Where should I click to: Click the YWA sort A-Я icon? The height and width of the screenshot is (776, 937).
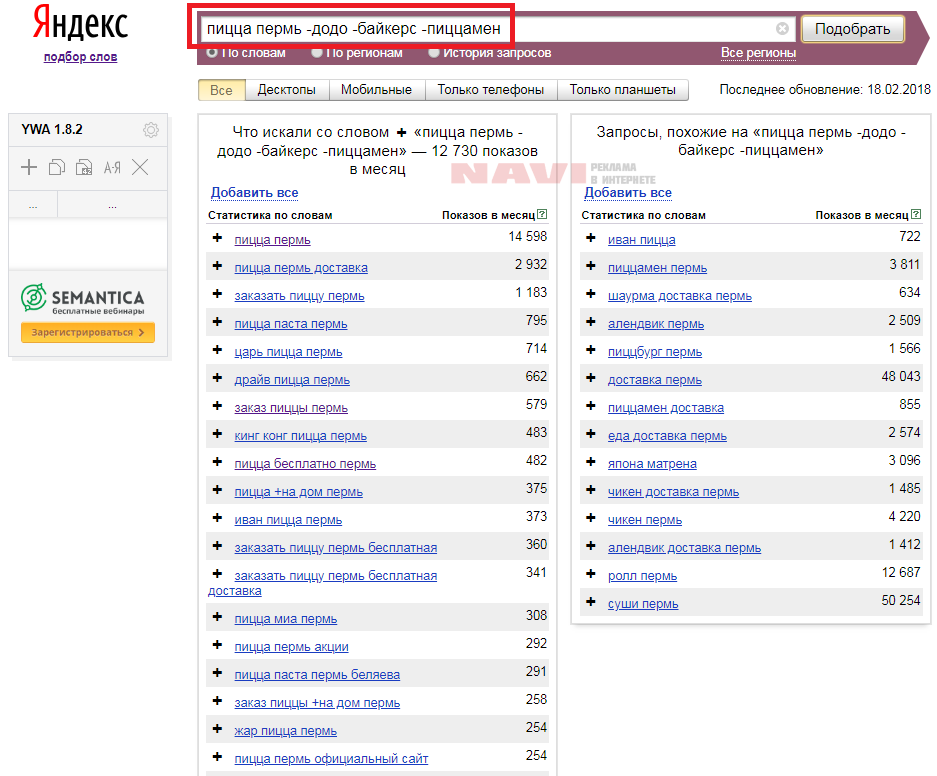[112, 167]
